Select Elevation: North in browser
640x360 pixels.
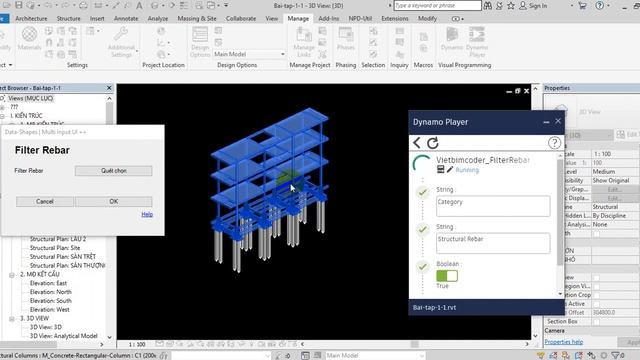click(x=51, y=292)
